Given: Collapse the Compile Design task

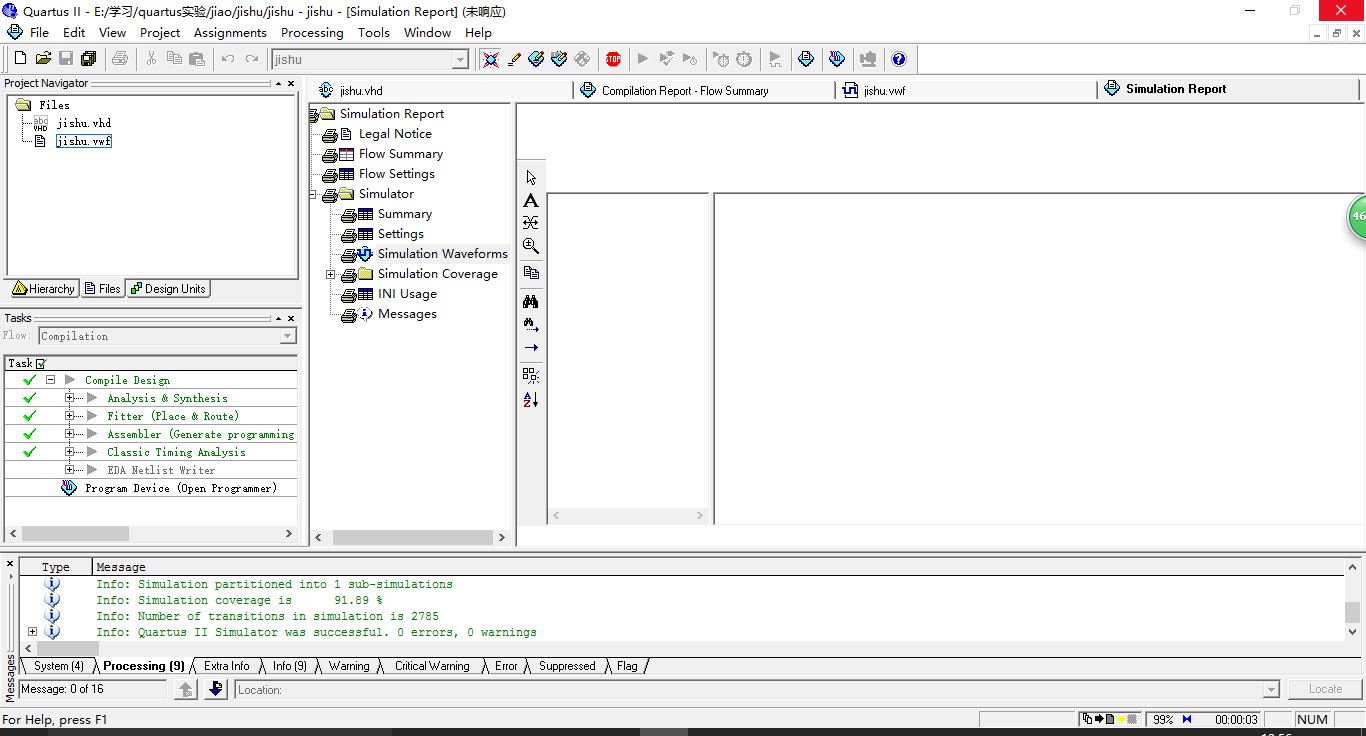Looking at the screenshot, I should click(x=50, y=380).
